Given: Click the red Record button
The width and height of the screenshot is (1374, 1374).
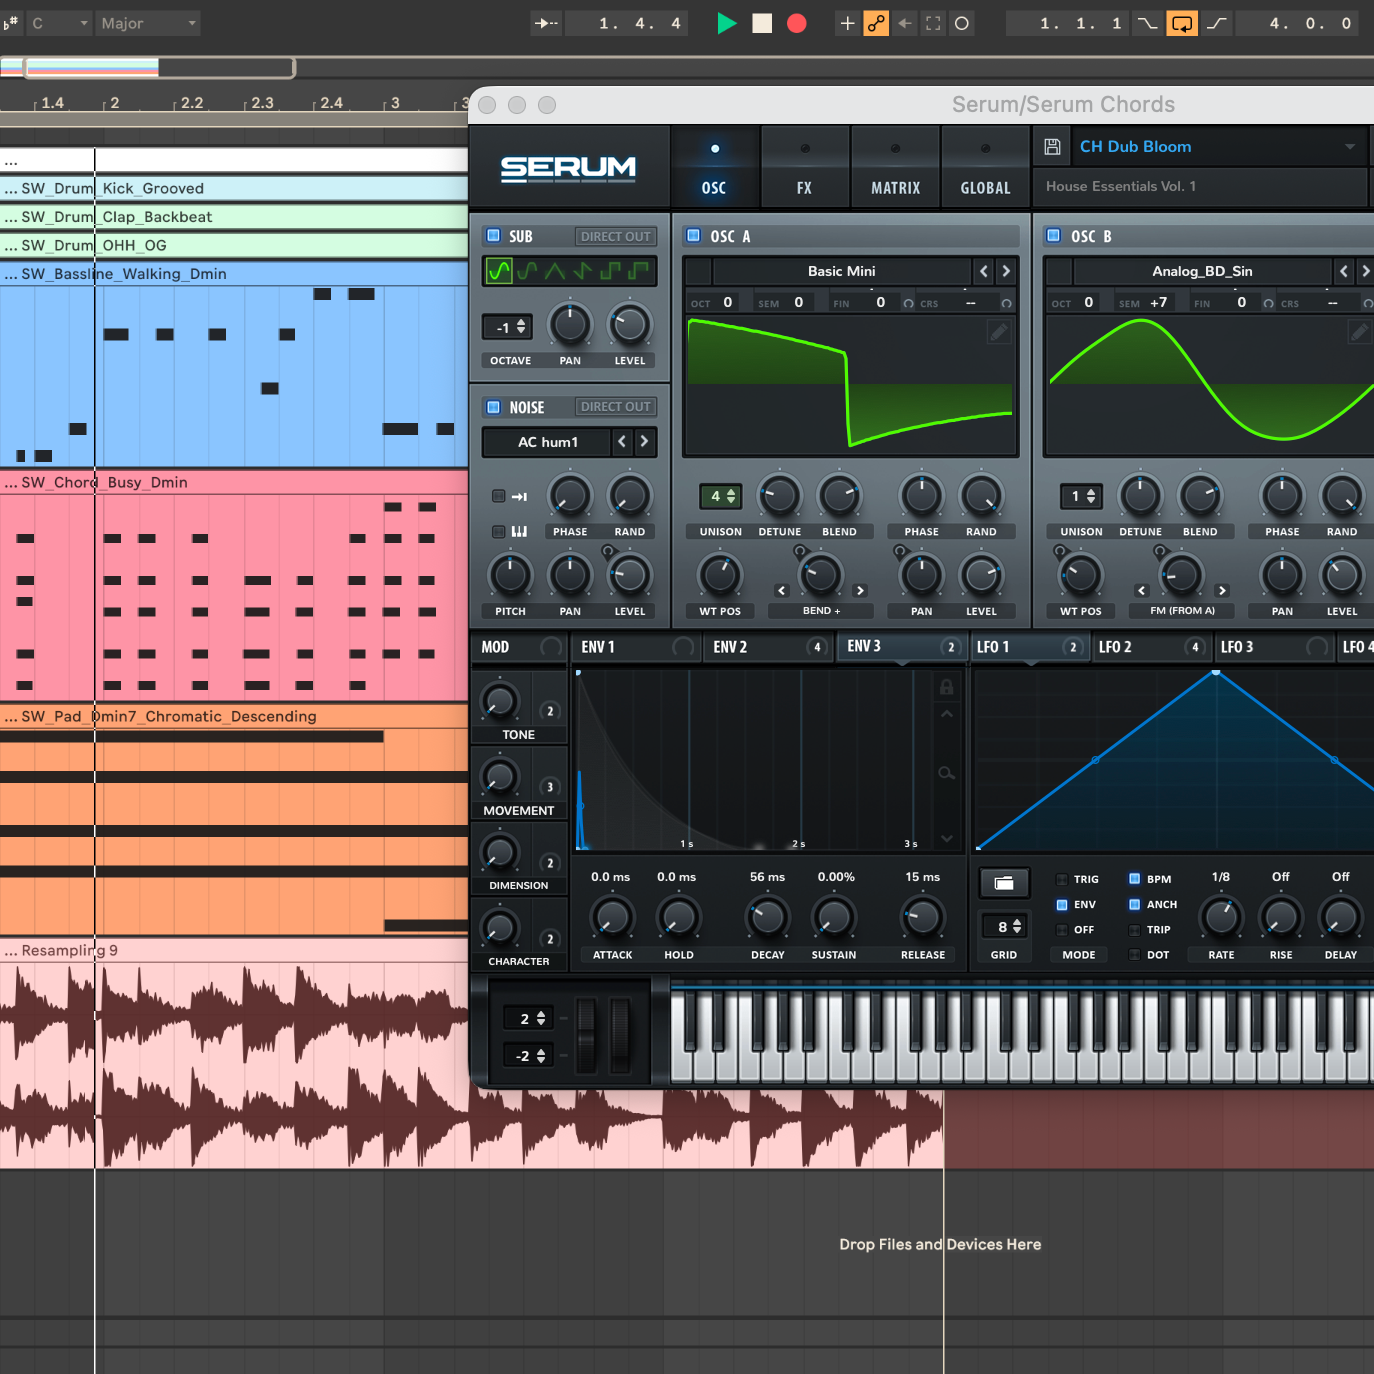Looking at the screenshot, I should tap(796, 23).
